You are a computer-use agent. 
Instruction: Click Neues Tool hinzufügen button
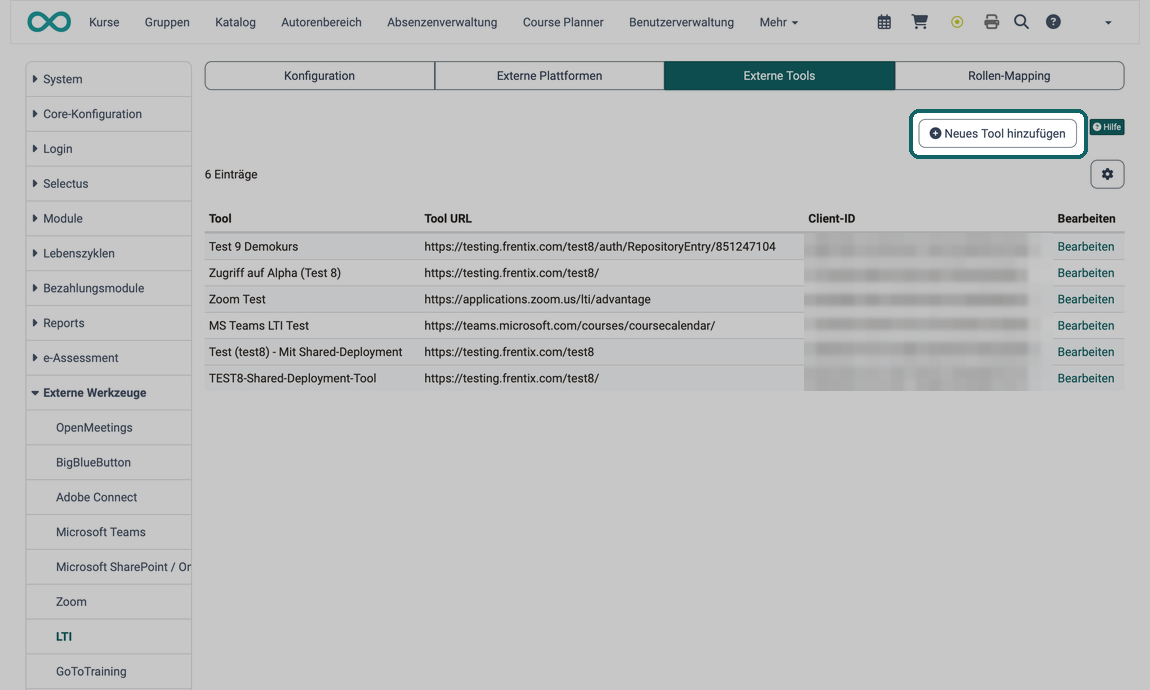(x=997, y=133)
